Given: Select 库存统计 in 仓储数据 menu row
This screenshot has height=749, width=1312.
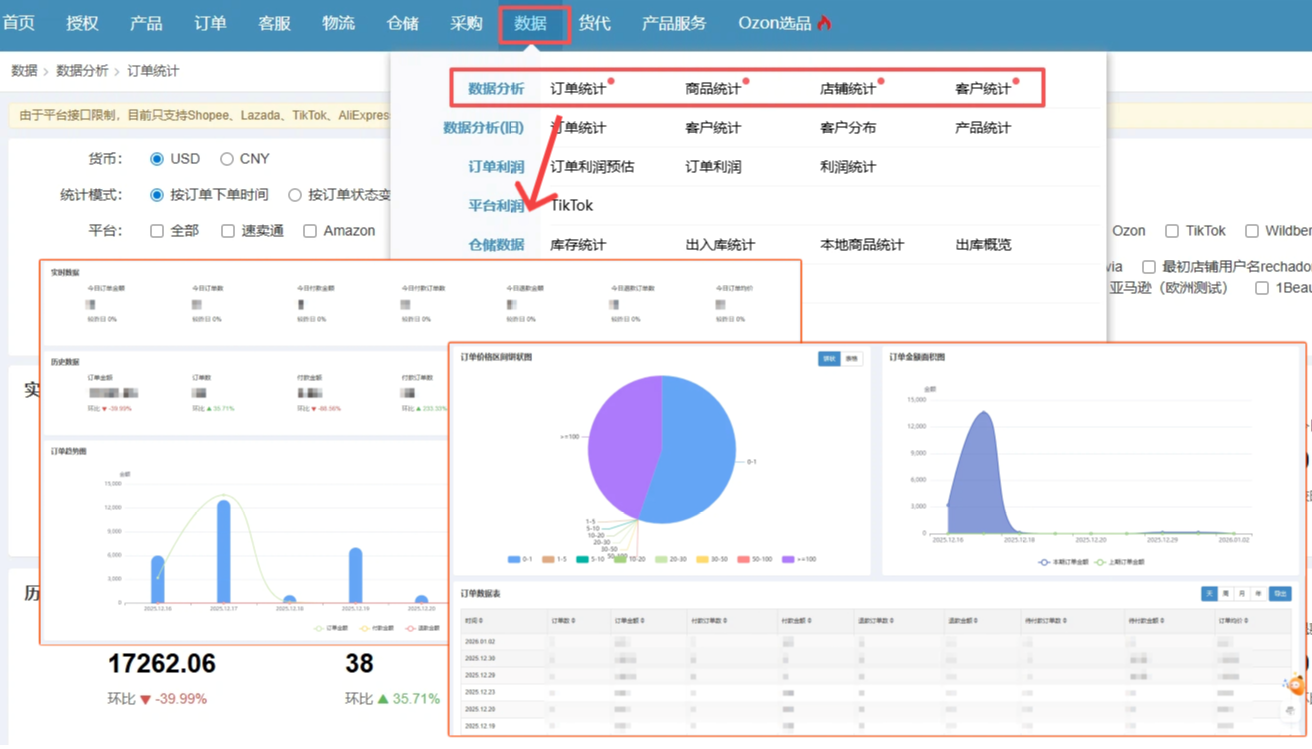Looking at the screenshot, I should [578, 245].
